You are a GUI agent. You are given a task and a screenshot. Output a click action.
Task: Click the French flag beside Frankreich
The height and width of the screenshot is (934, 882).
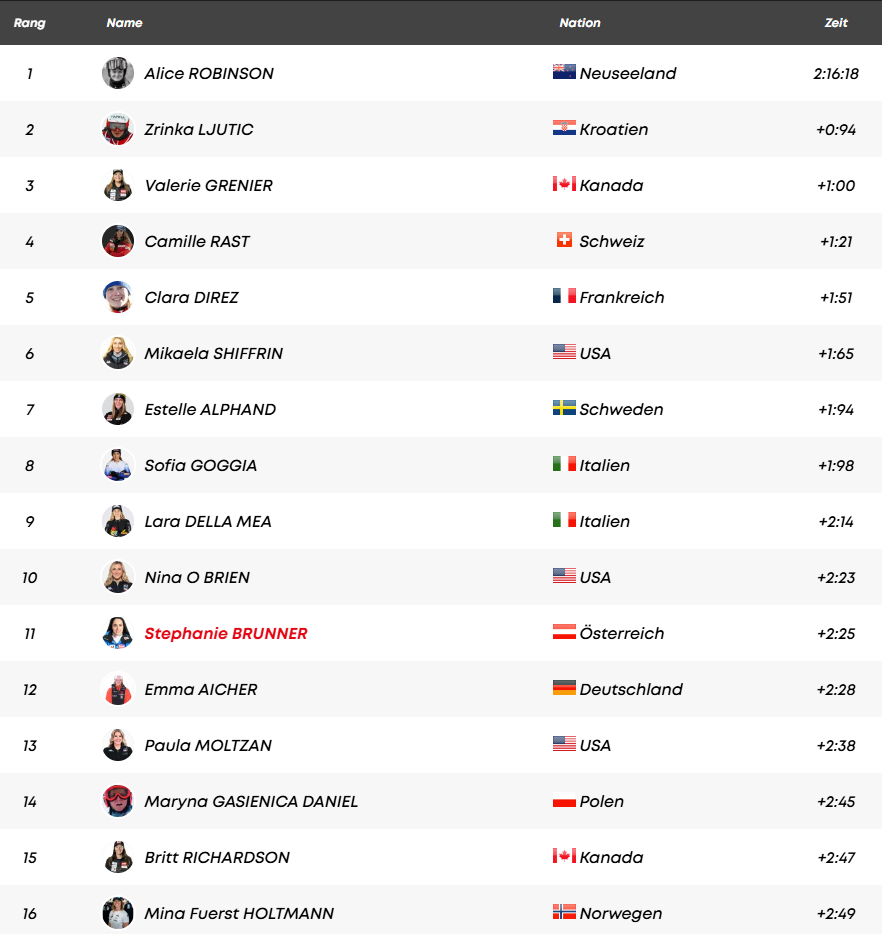click(564, 296)
